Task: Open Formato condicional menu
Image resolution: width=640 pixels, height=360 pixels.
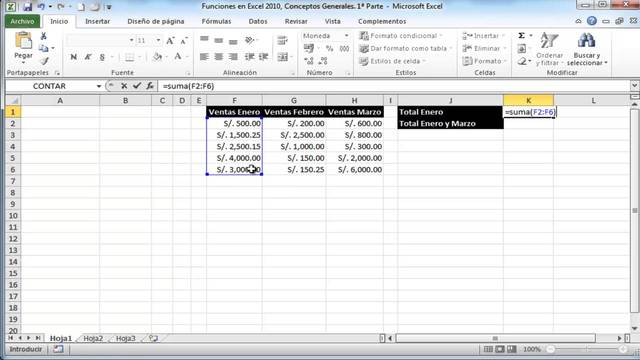Action: (x=401, y=36)
